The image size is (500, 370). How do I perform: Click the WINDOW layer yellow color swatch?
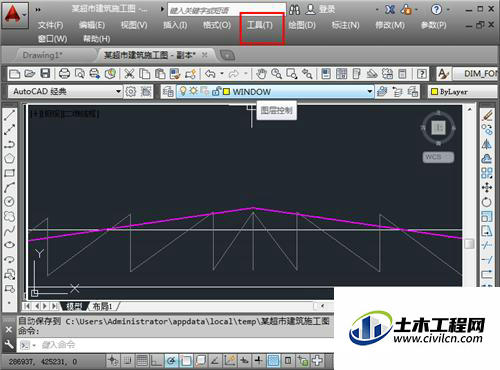(x=226, y=91)
